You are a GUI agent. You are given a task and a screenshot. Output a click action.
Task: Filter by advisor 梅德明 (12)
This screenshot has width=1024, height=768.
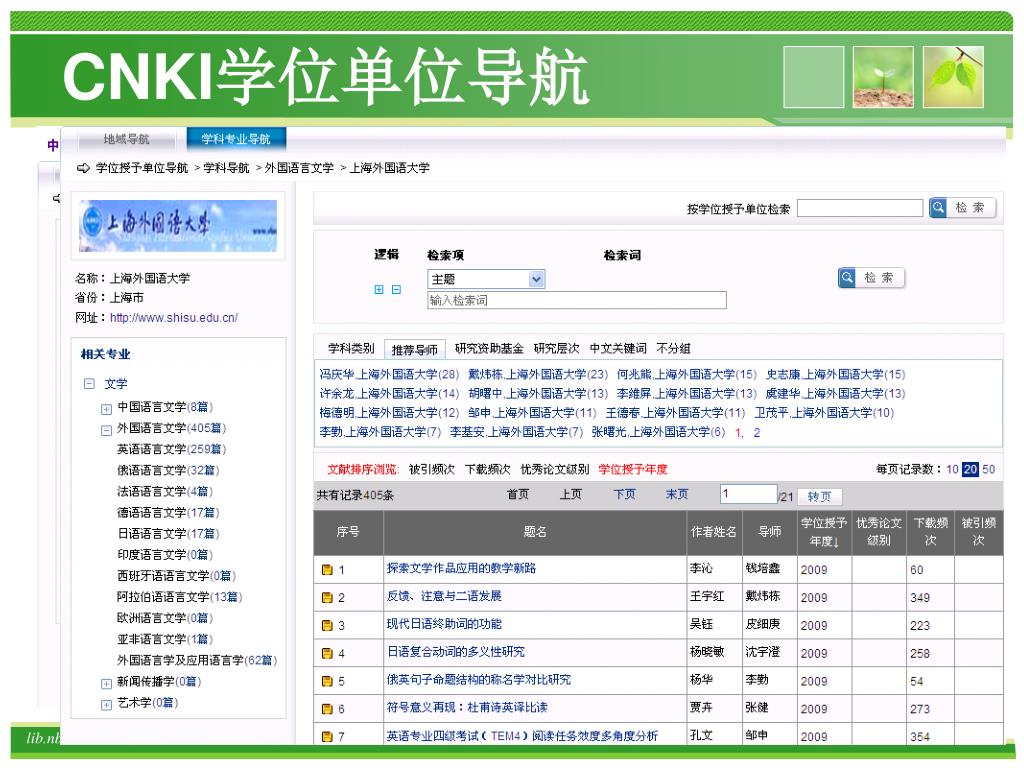389,413
